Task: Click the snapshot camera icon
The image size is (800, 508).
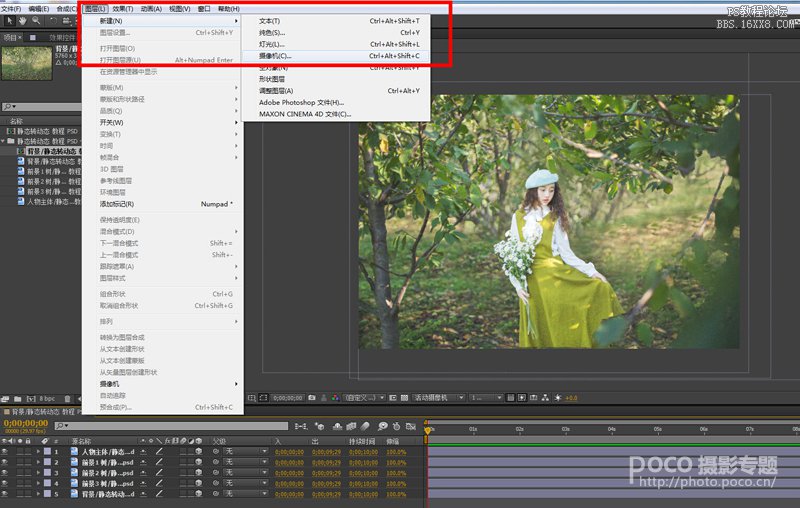Action: click(x=312, y=398)
